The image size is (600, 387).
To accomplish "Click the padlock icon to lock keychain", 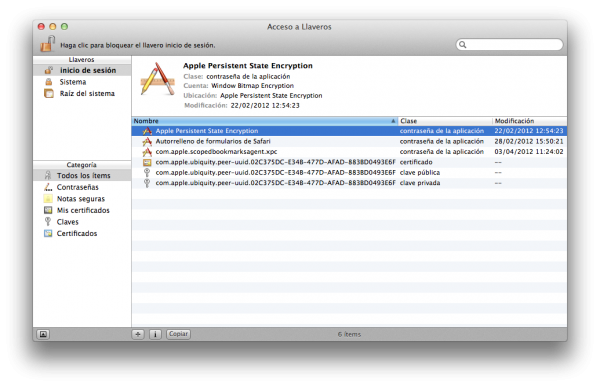I will click(x=47, y=44).
